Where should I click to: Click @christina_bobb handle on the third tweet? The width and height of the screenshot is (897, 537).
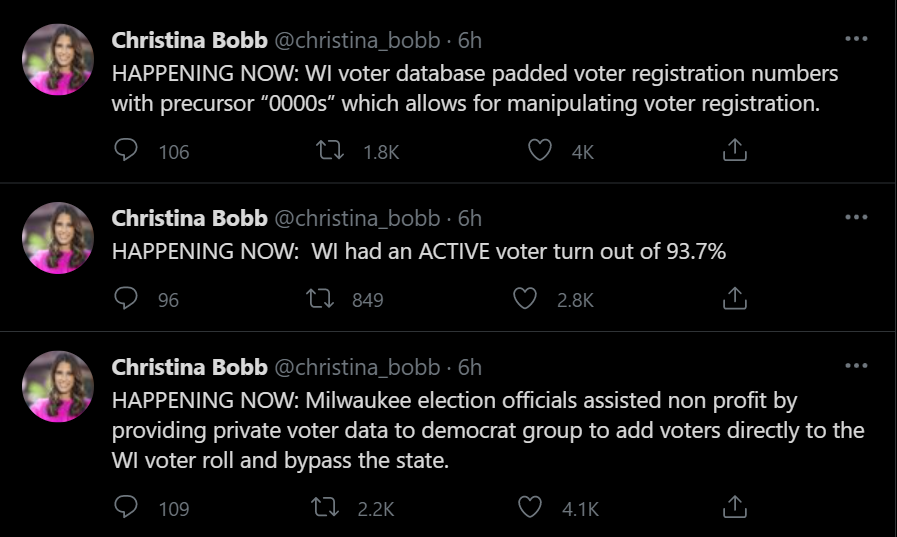pyautogui.click(x=356, y=368)
